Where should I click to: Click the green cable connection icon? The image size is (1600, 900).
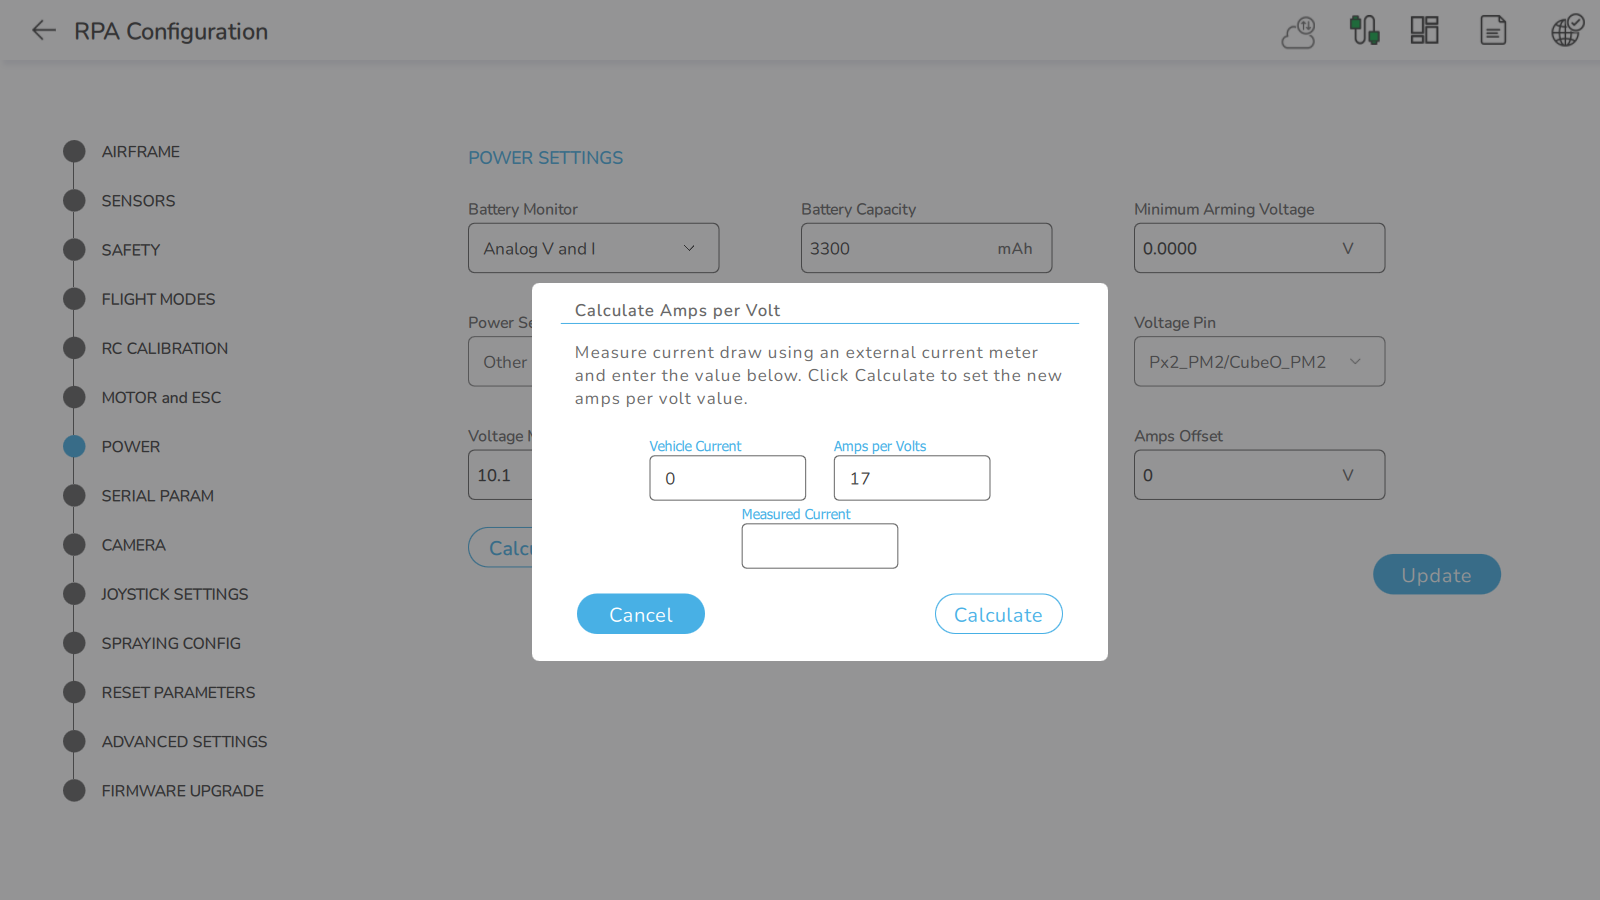pos(1364,31)
